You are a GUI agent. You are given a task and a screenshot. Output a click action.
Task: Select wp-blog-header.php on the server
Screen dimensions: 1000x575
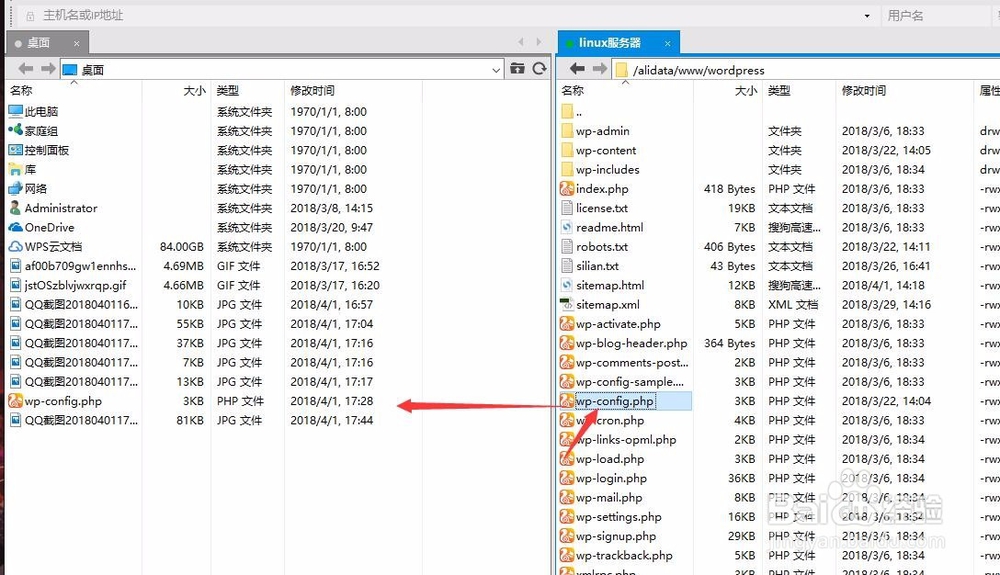pos(631,343)
